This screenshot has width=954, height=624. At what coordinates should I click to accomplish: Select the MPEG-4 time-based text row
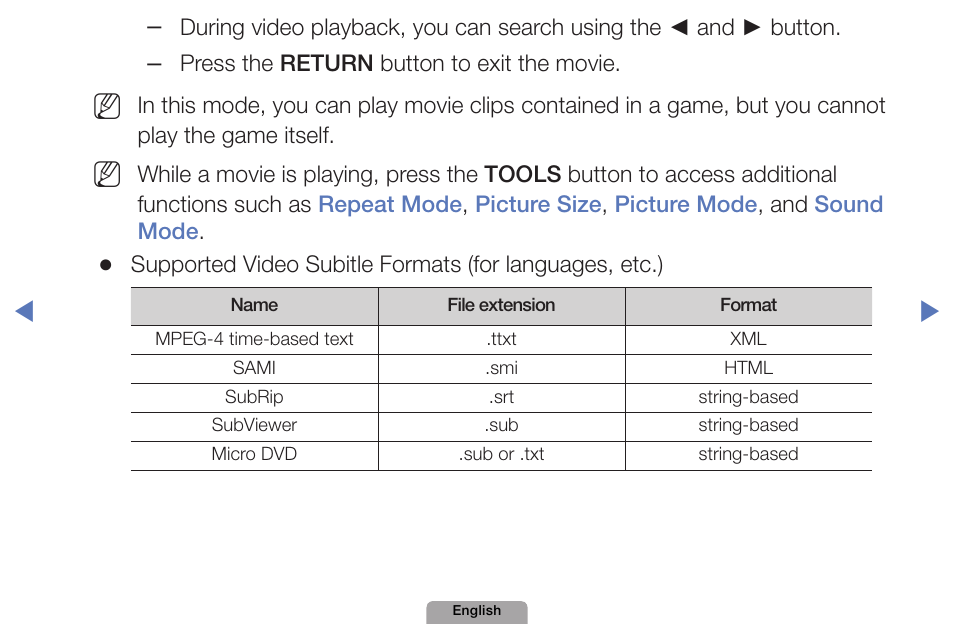501,340
